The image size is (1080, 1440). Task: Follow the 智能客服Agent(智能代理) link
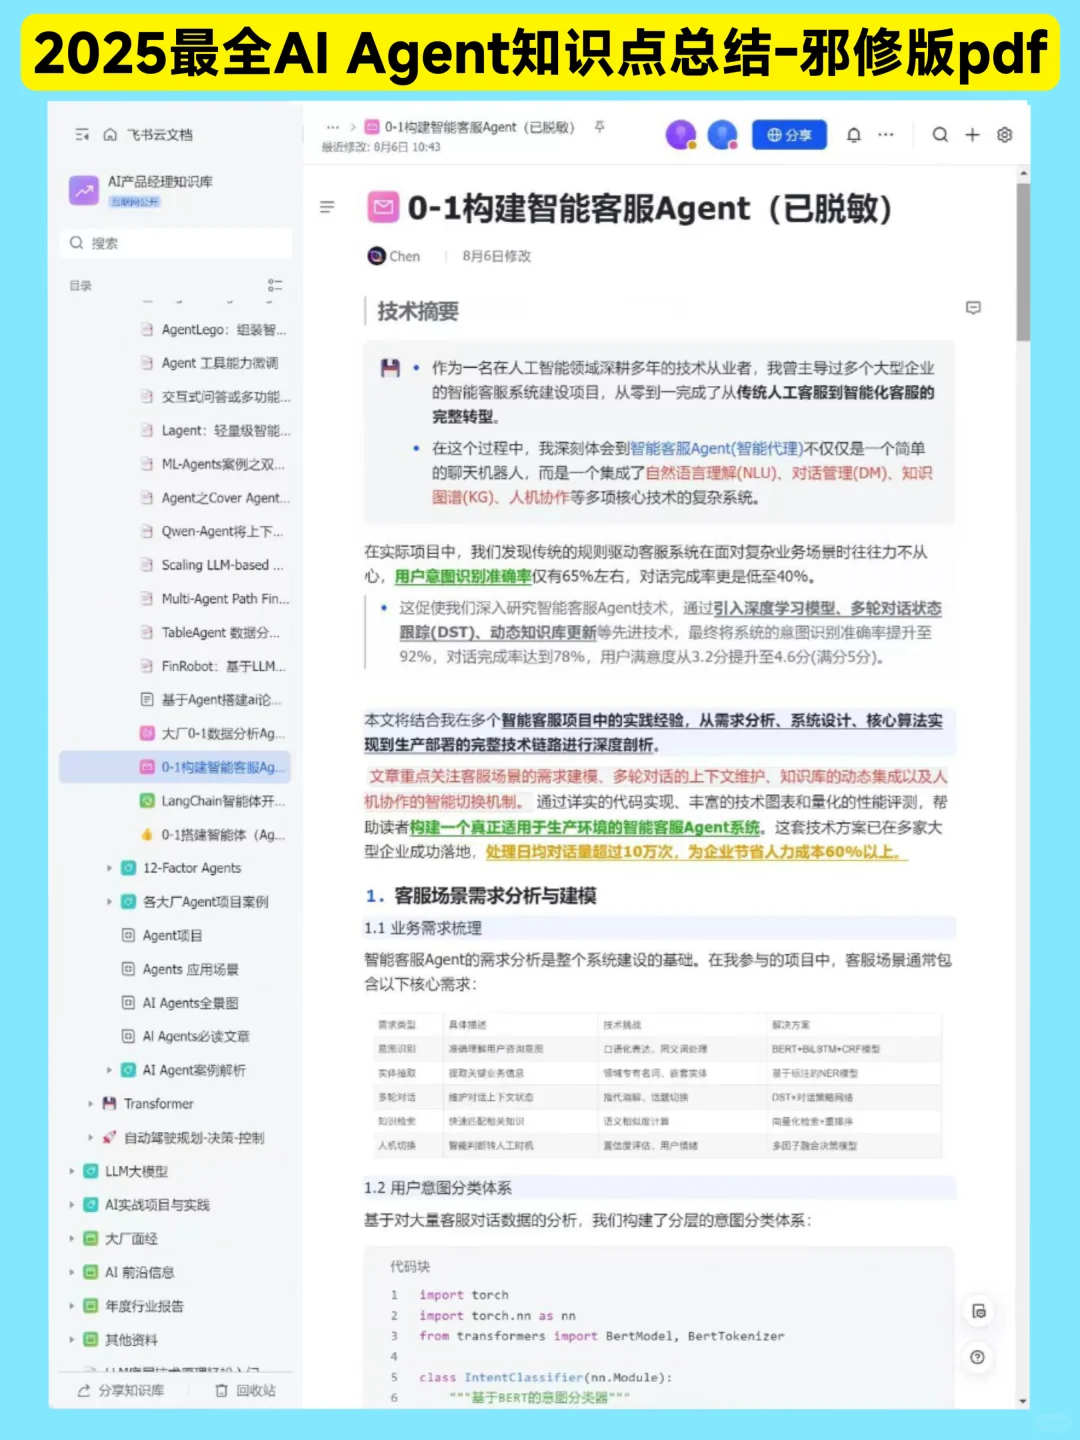(x=716, y=448)
